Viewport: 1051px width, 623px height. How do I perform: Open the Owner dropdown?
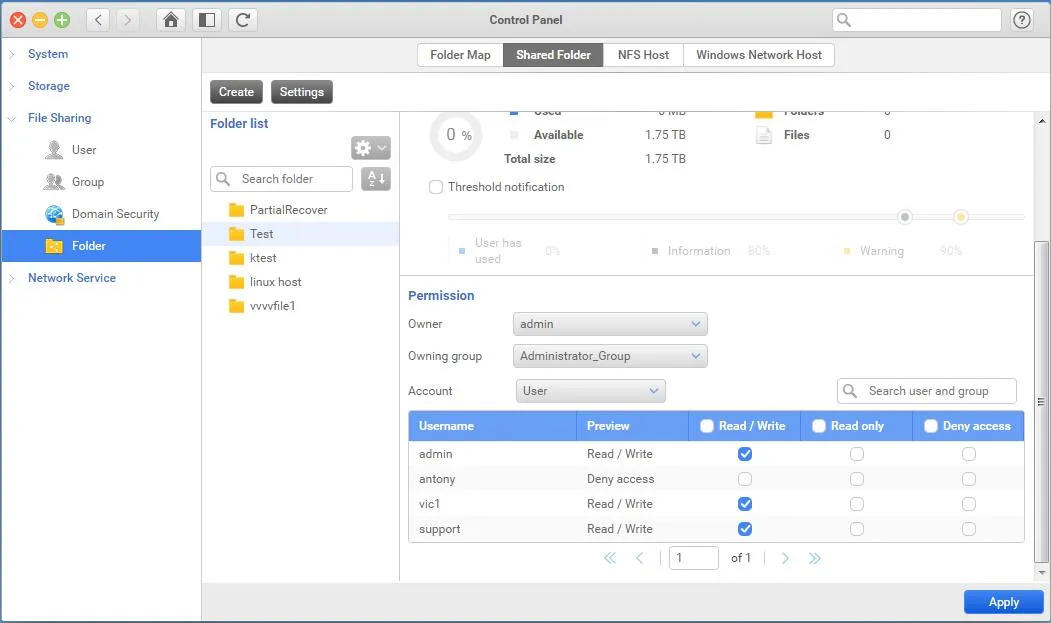pos(610,324)
